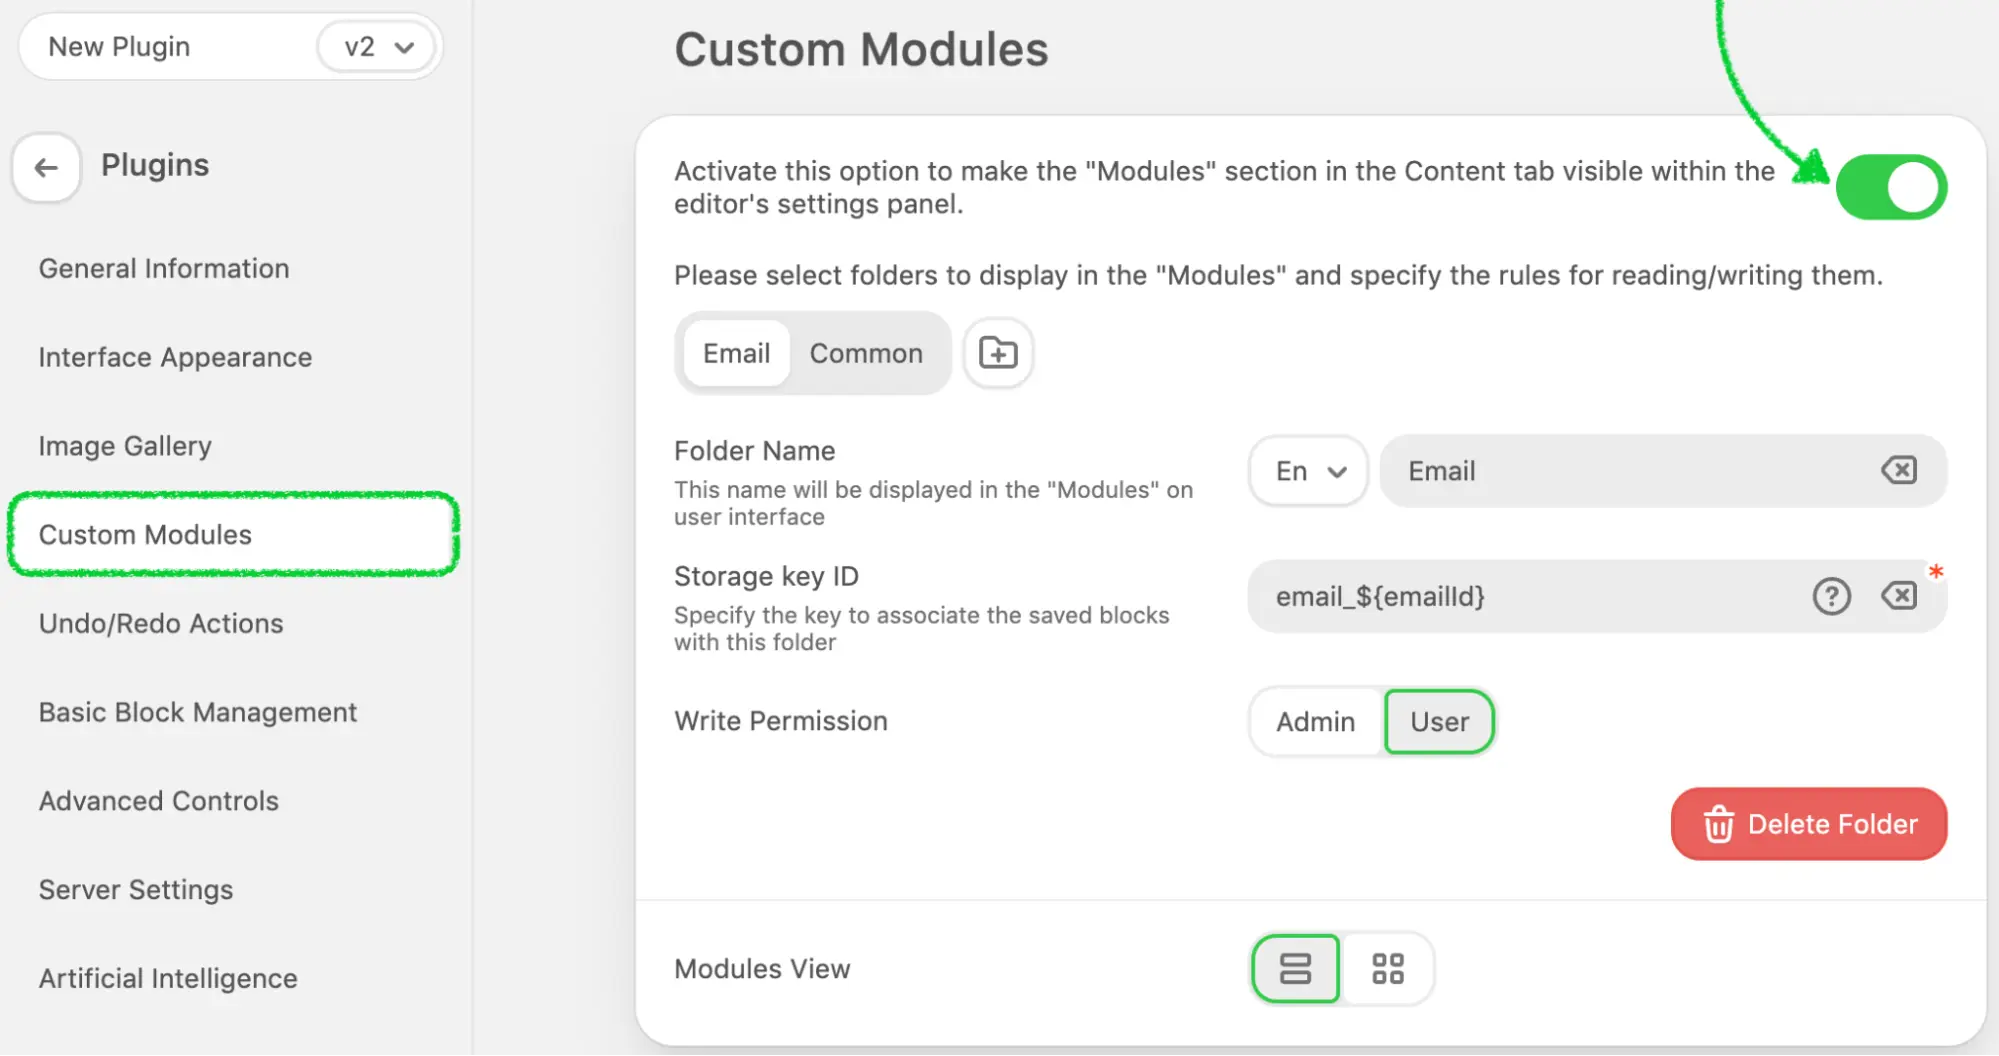Click the add new folder icon

[997, 353]
